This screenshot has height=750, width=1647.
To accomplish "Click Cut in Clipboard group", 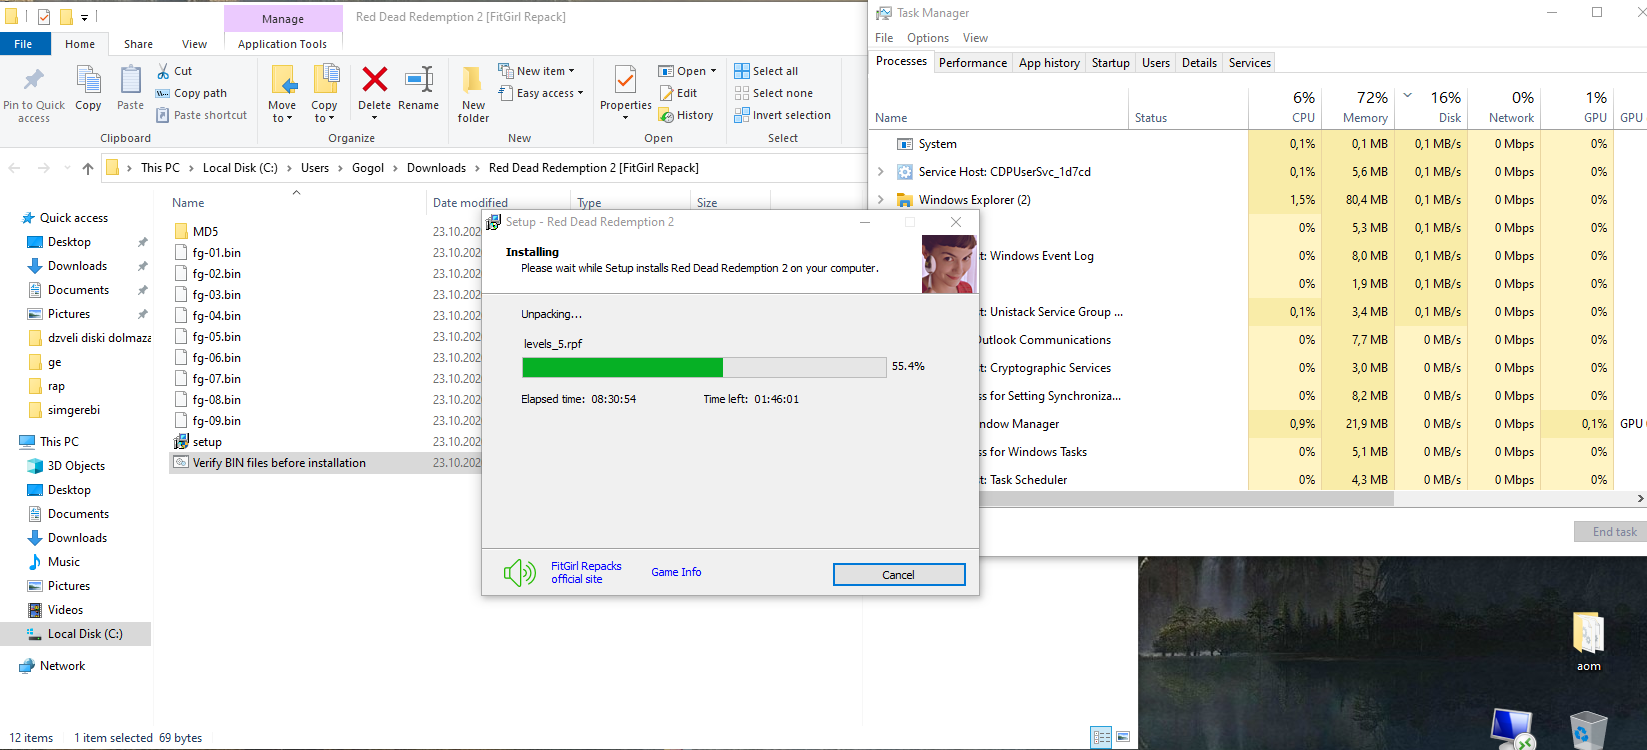I will 174,71.
